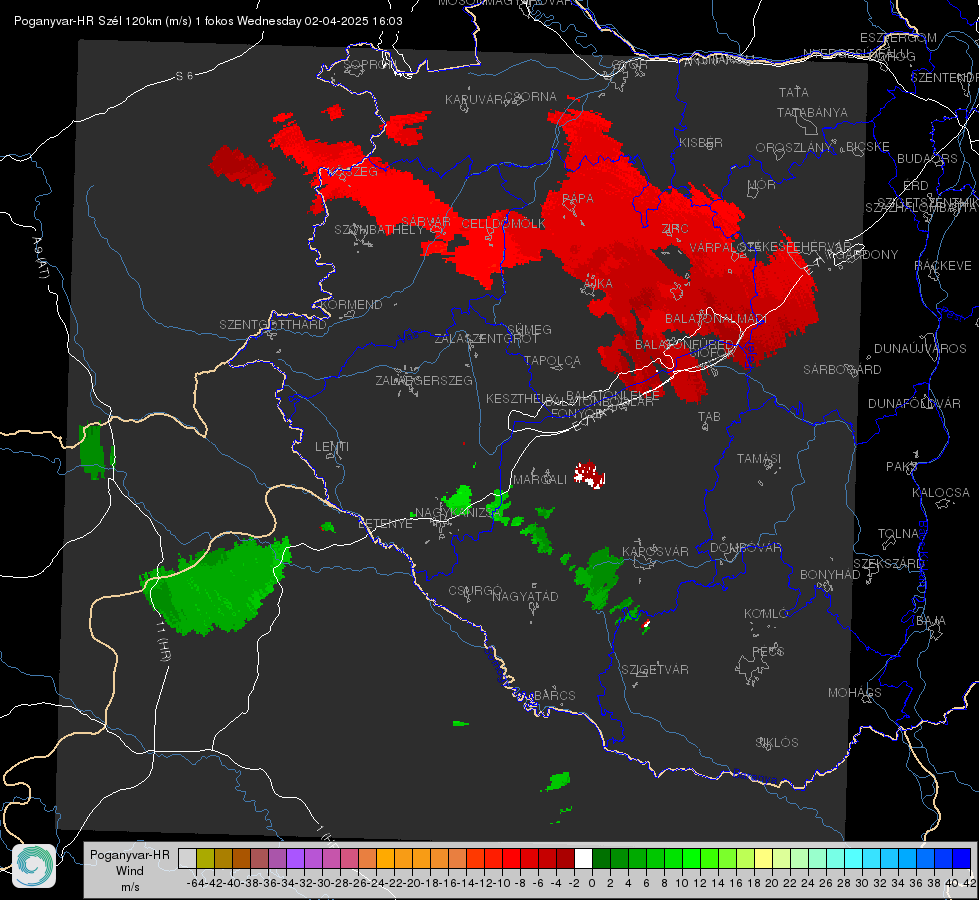Click the BONYHÁD label
The width and height of the screenshot is (979, 900).
[x=830, y=575]
